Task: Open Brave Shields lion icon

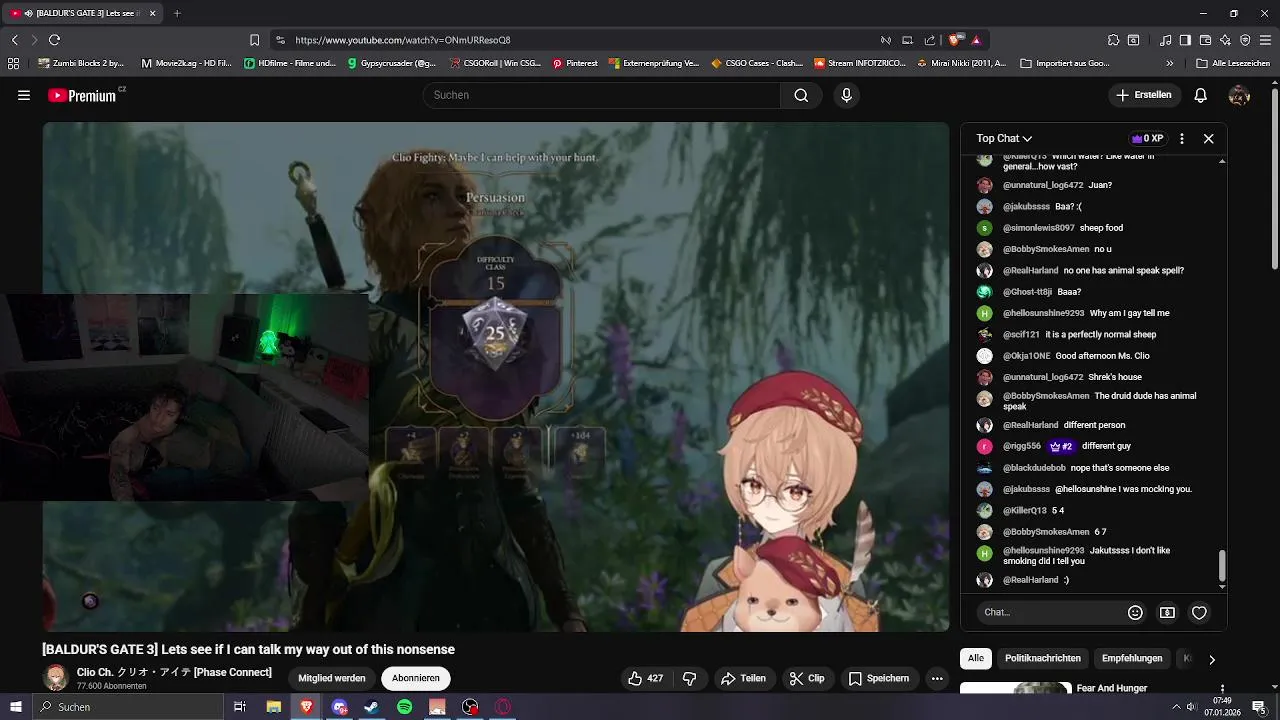Action: point(955,40)
